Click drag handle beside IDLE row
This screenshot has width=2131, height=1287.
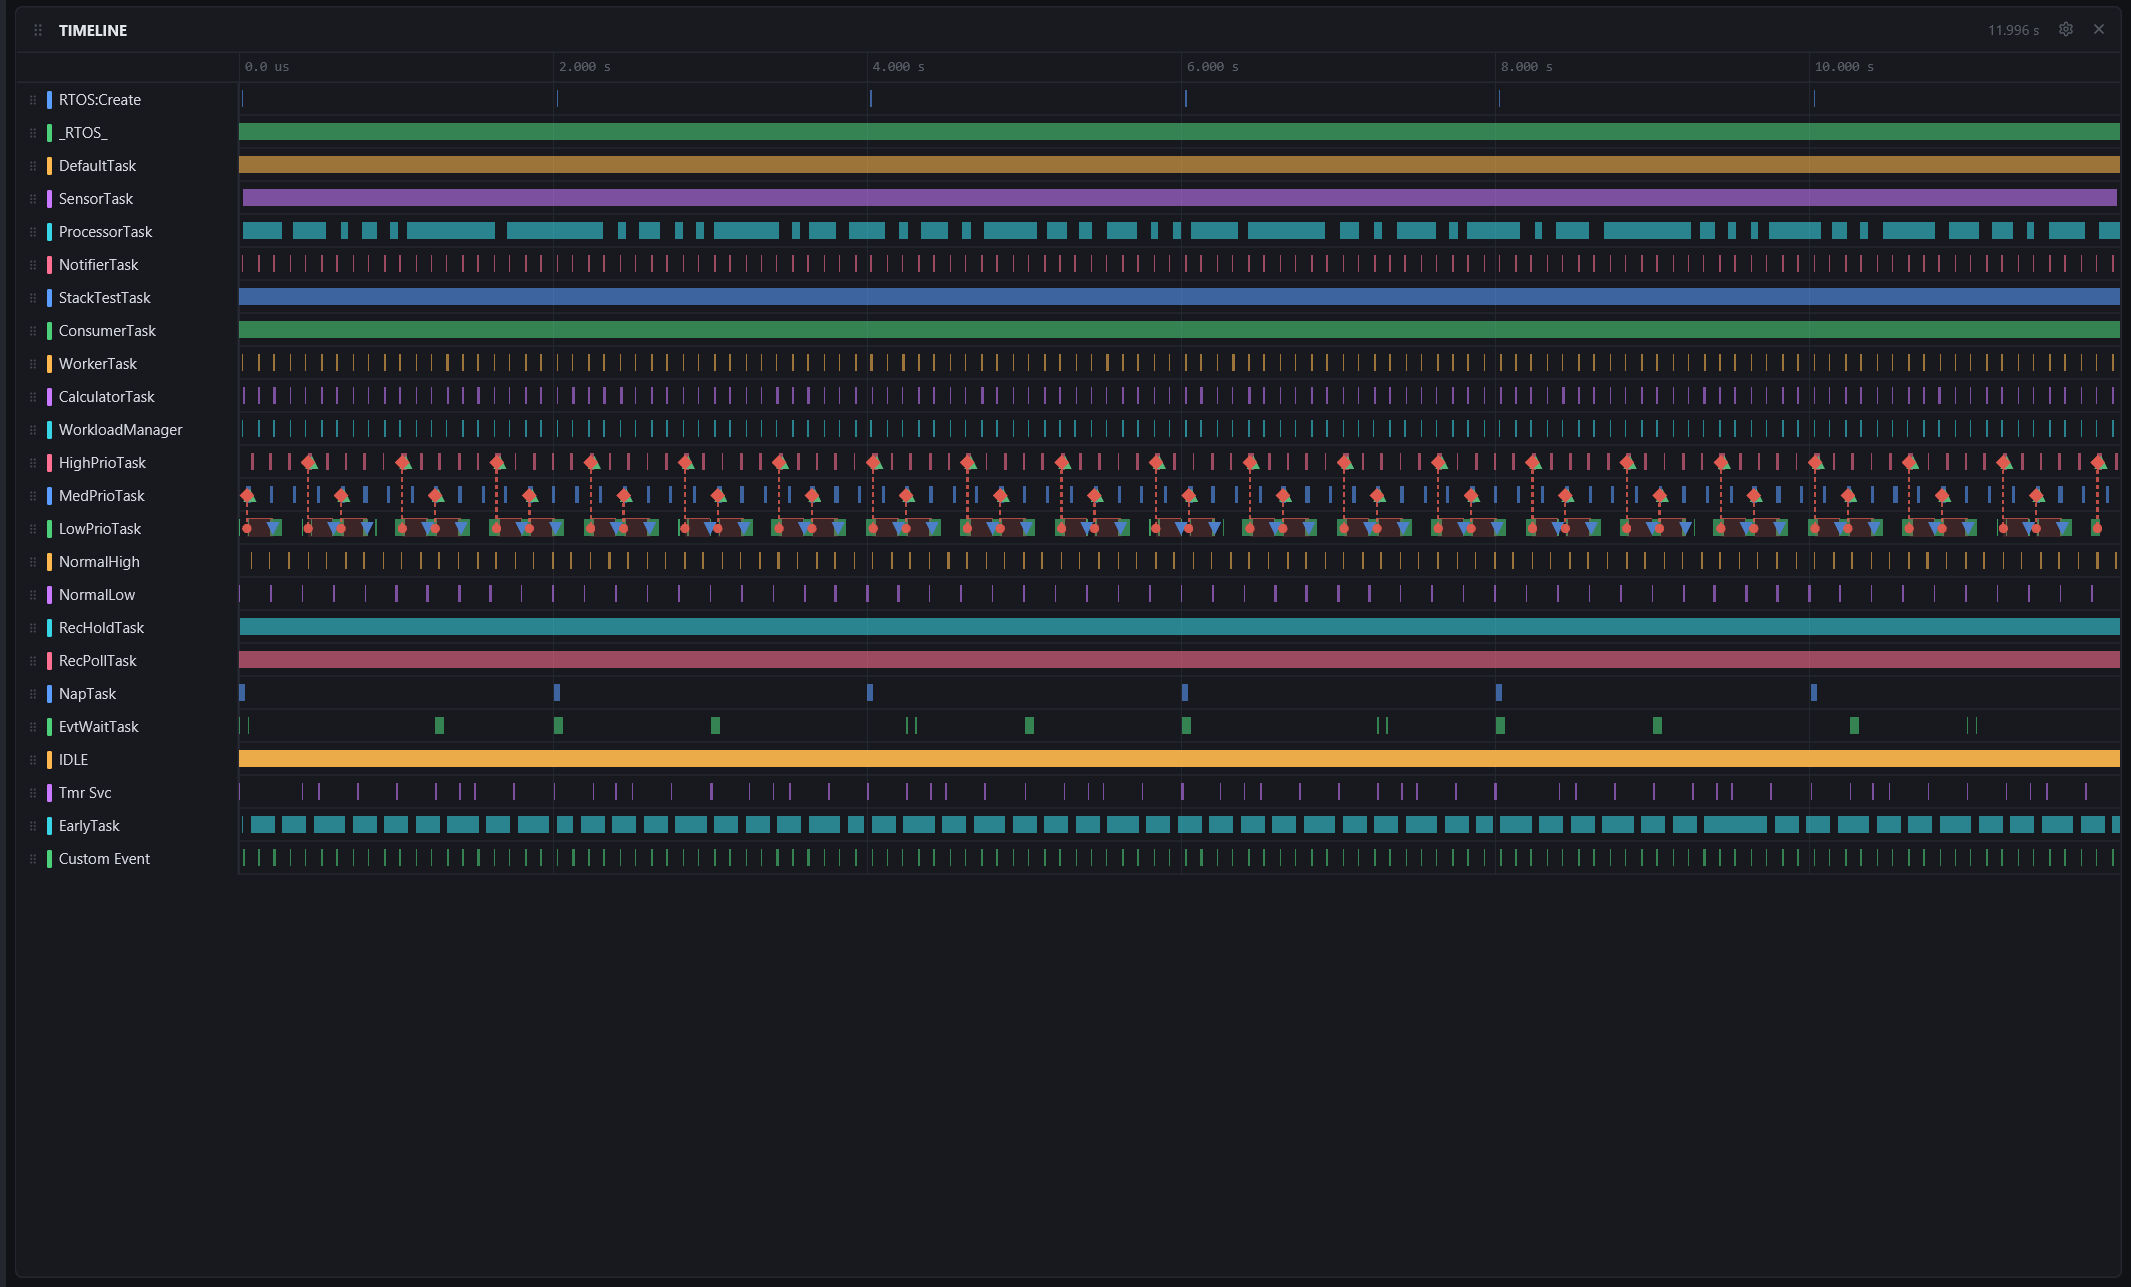point(33,760)
